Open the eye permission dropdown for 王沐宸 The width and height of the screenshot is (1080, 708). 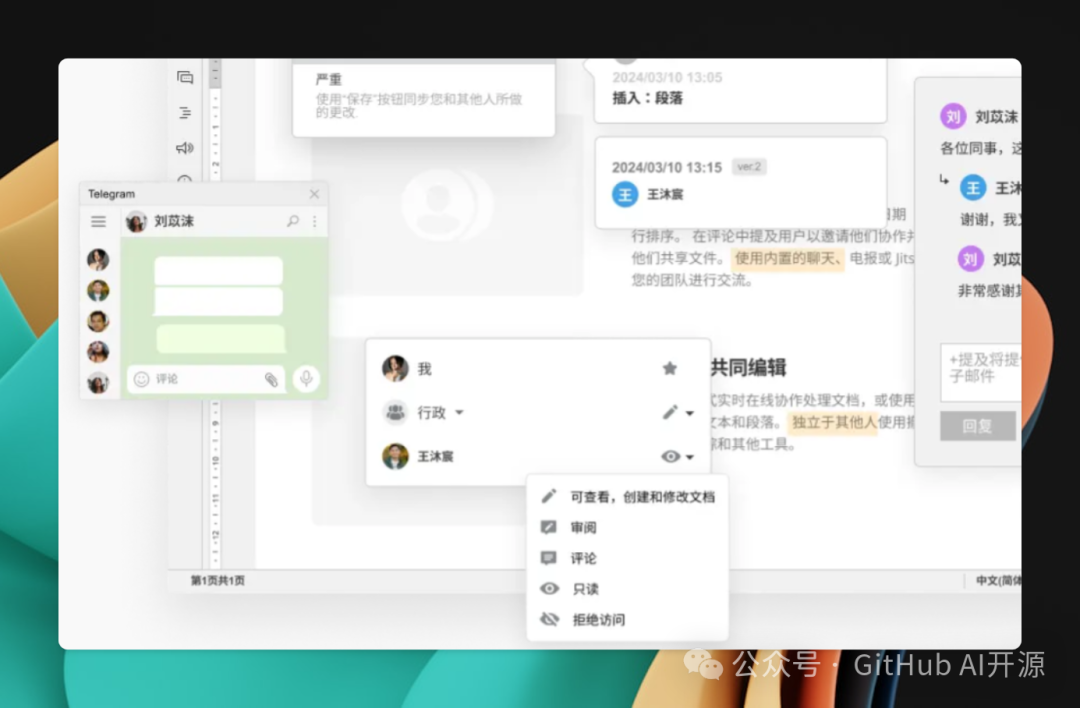[x=678, y=457]
